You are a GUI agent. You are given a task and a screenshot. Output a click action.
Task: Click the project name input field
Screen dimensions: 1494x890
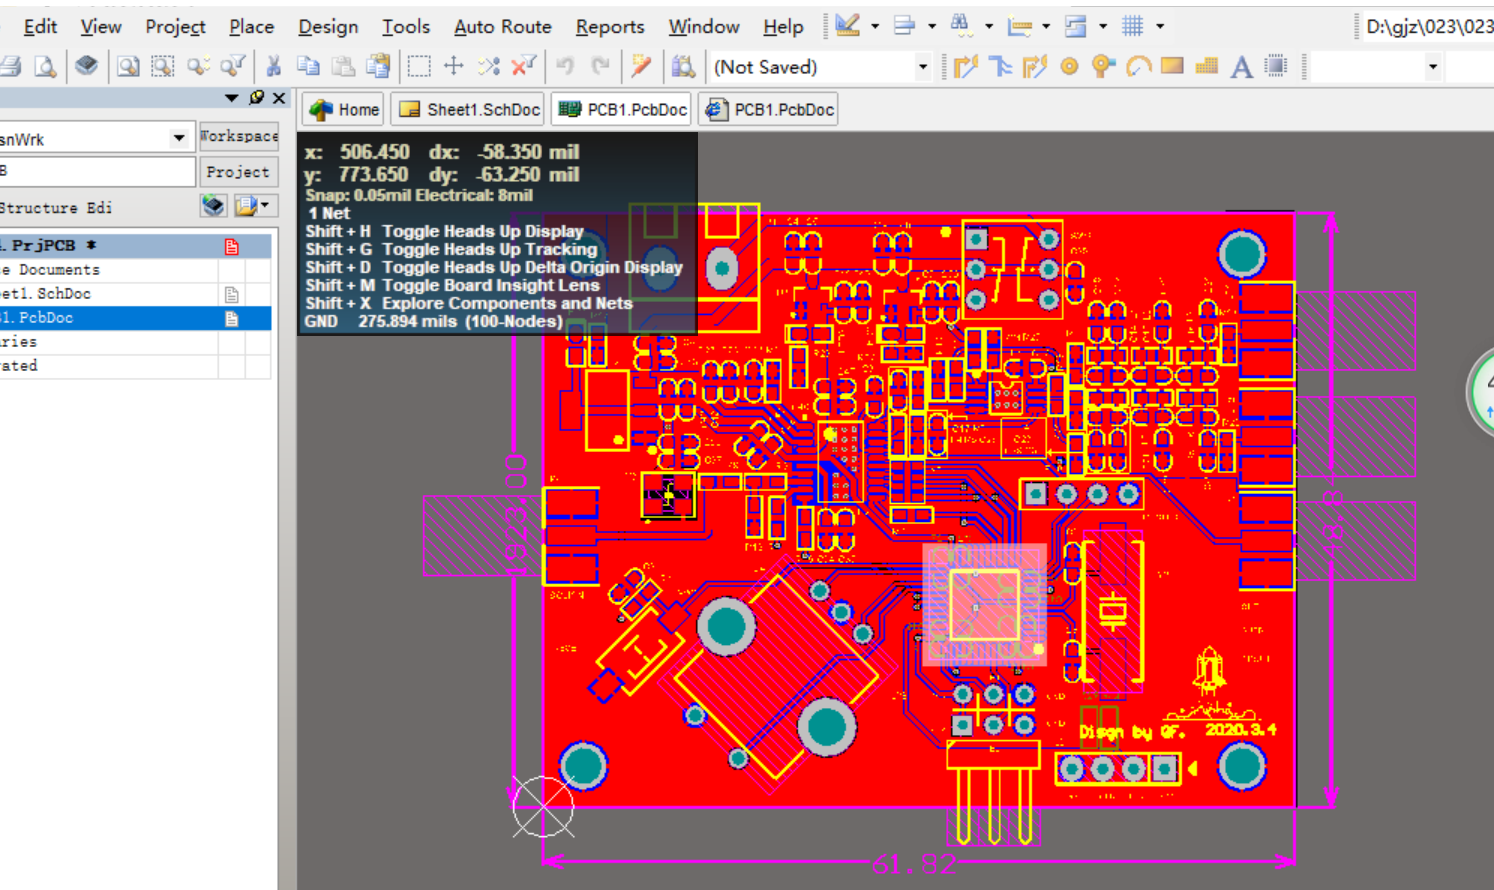[97, 171]
